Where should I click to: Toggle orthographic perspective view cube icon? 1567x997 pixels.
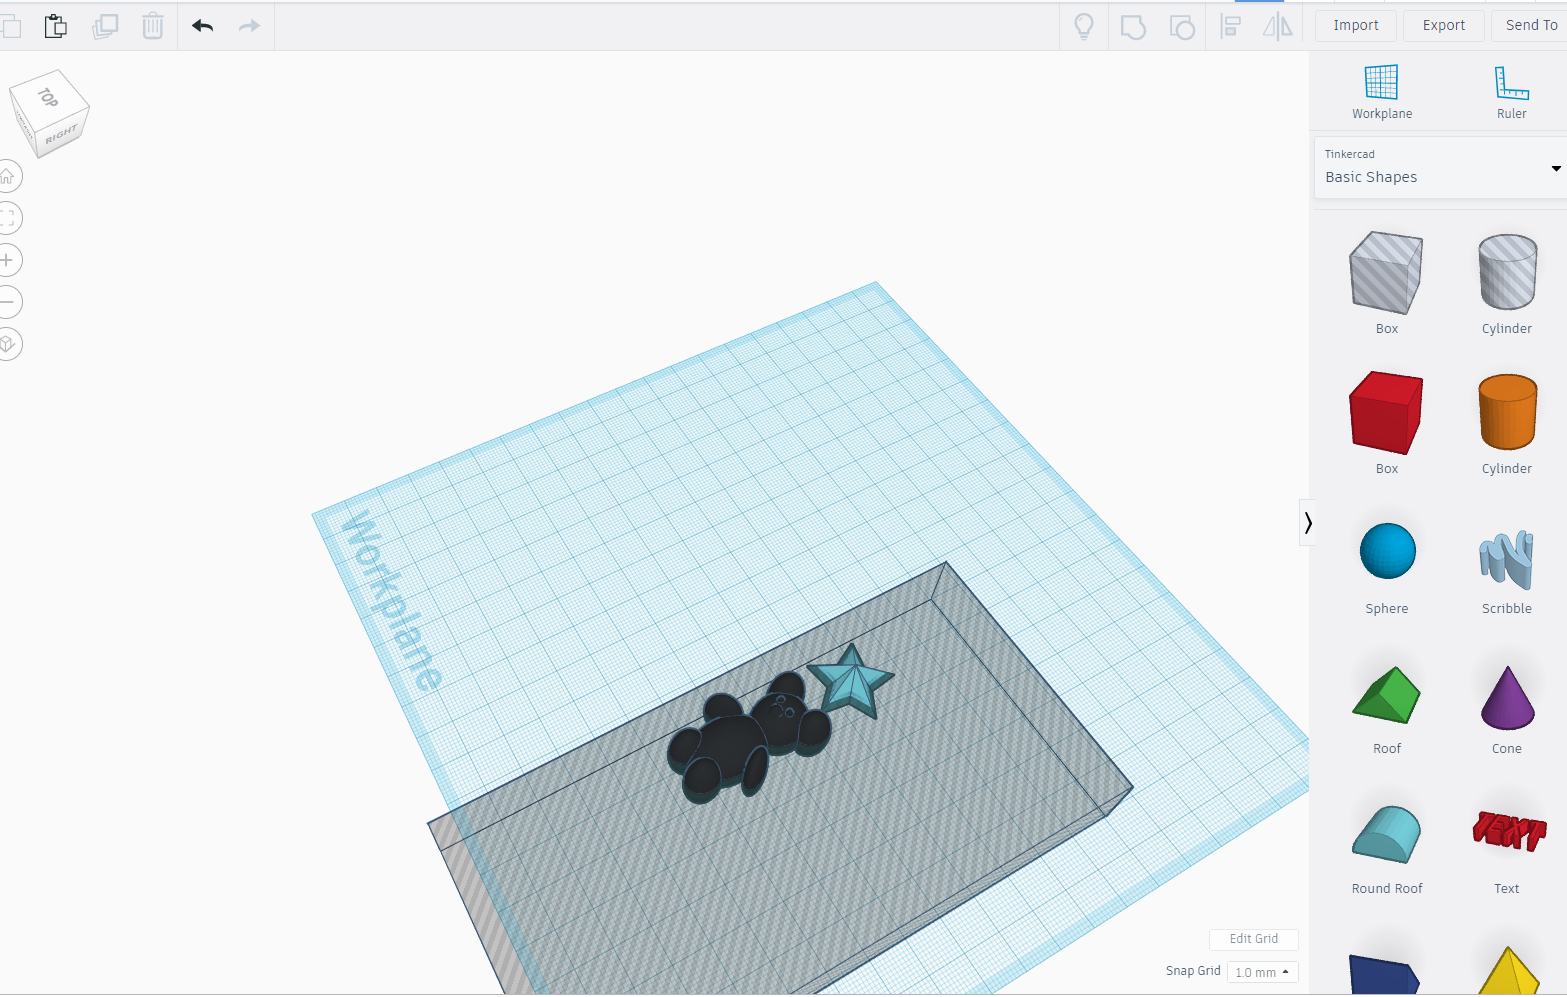(6, 344)
